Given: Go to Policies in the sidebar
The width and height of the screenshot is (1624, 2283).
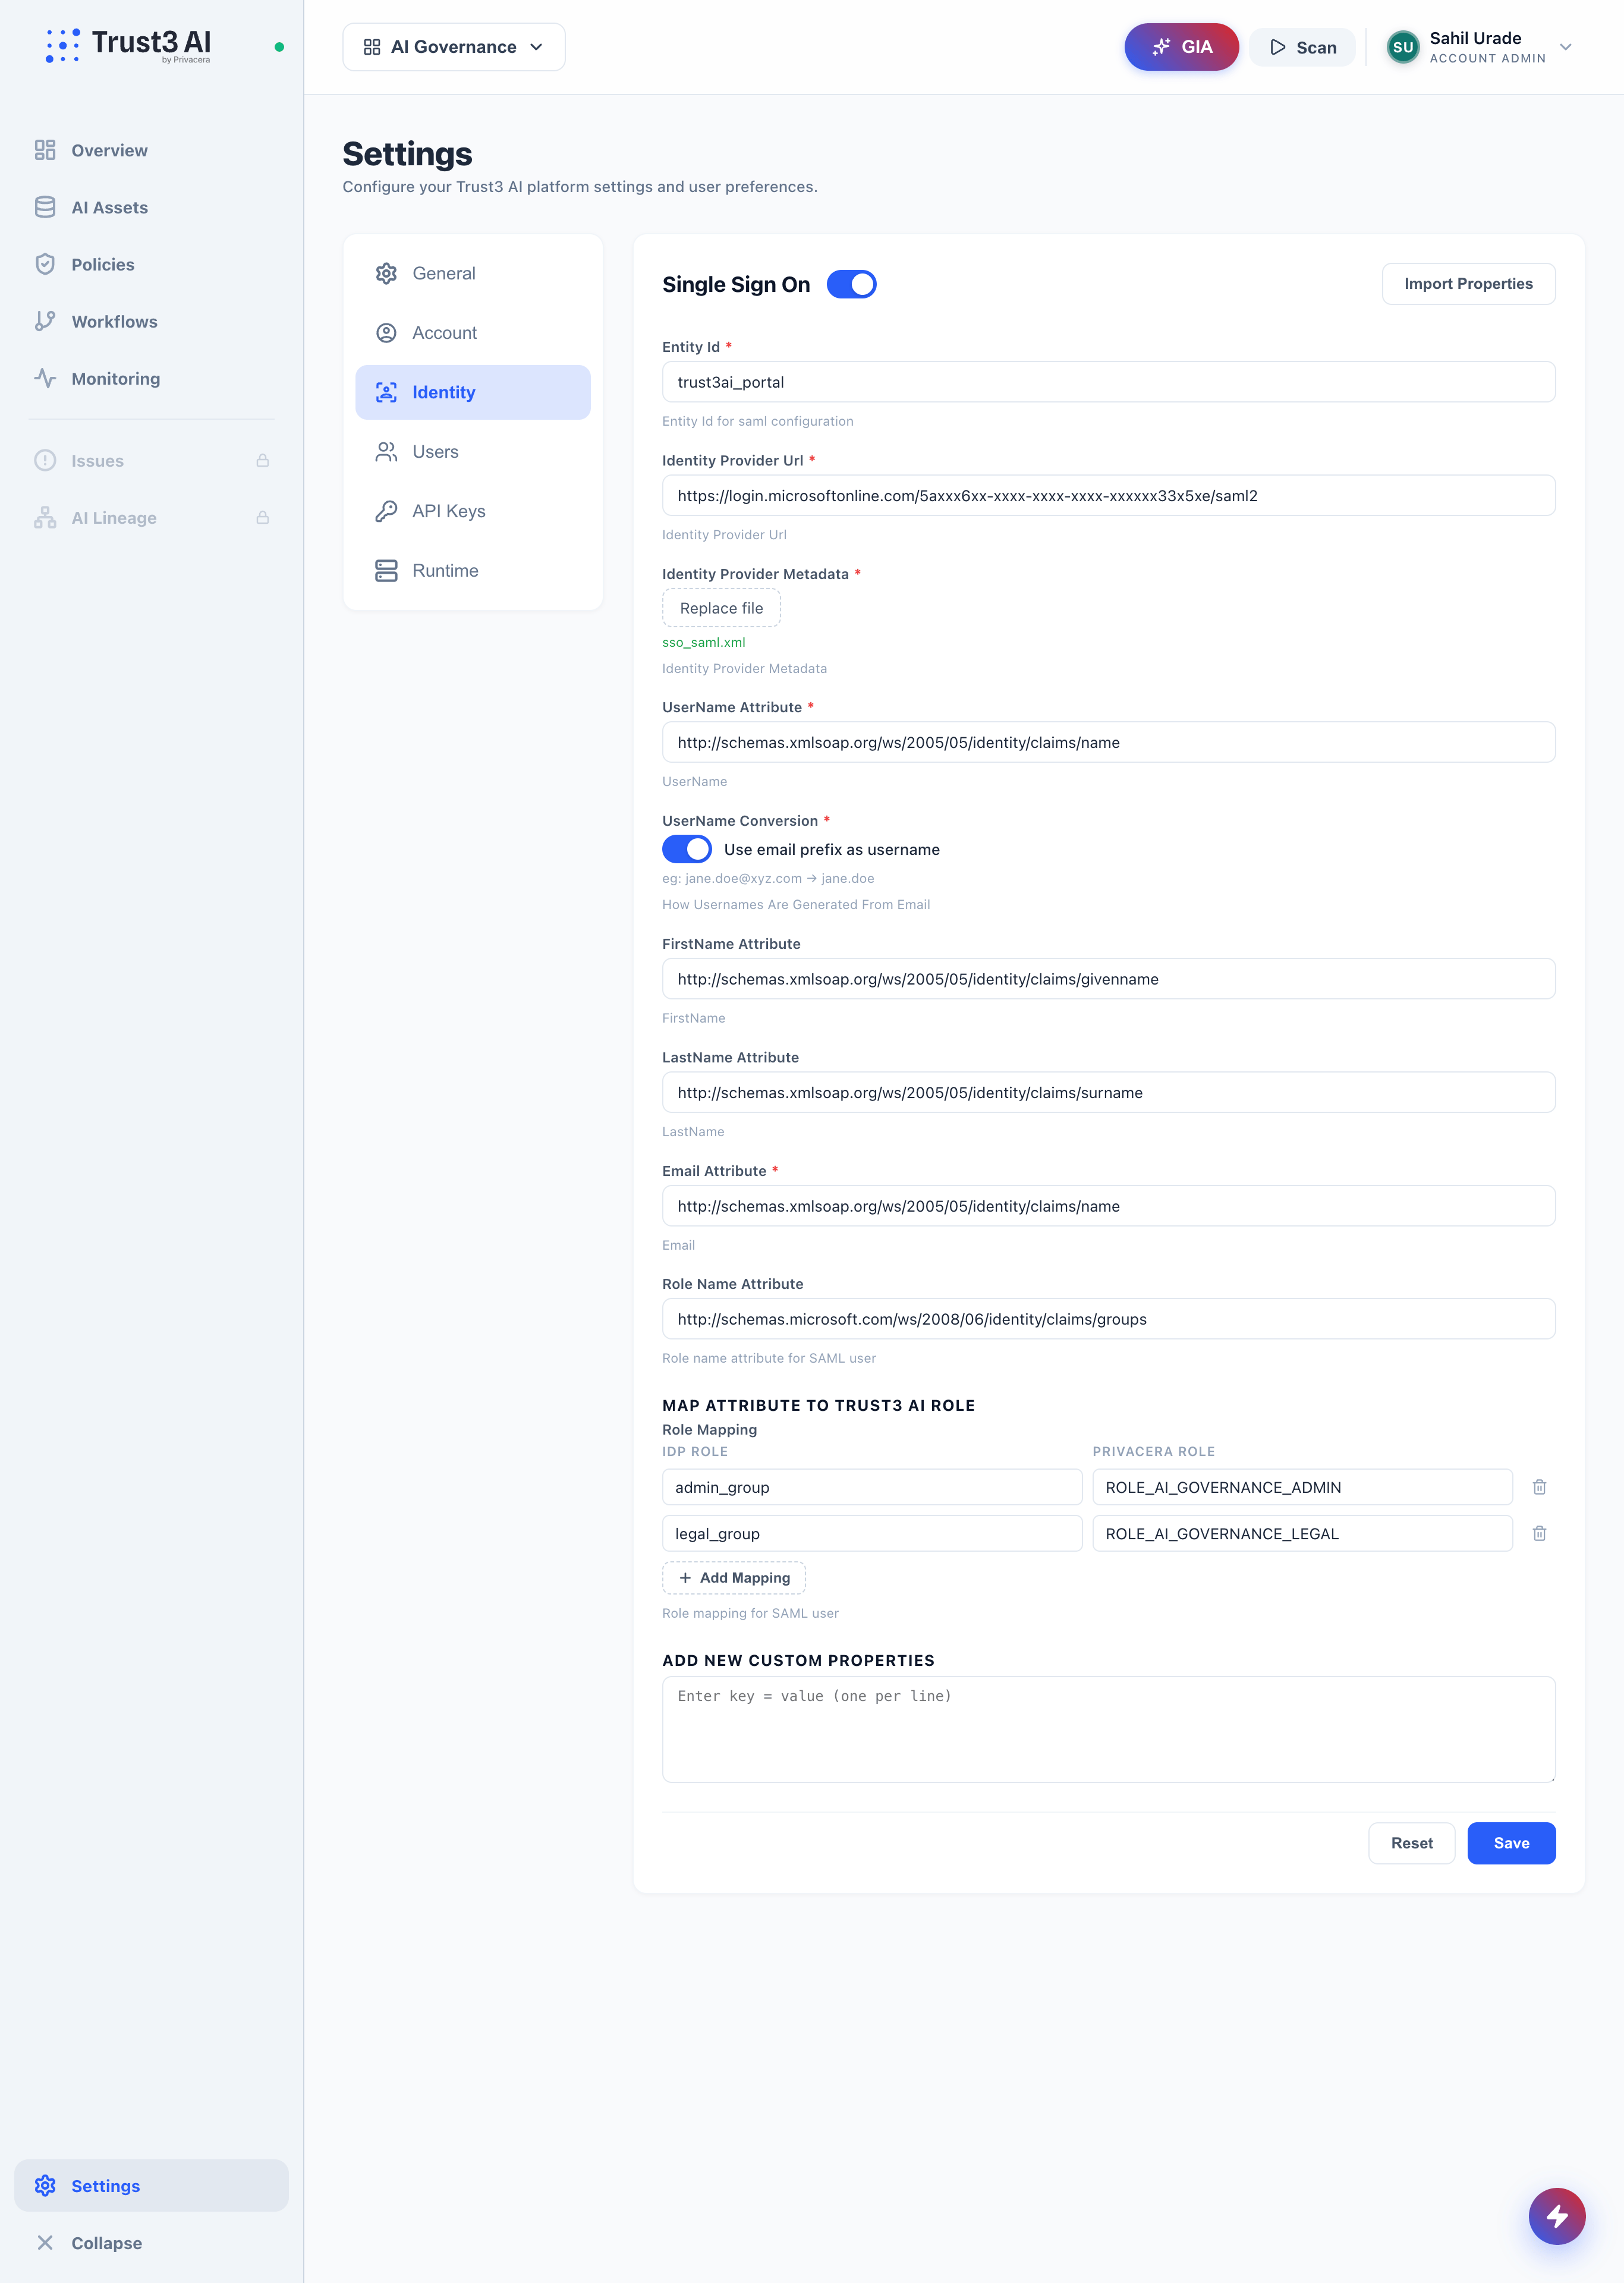Looking at the screenshot, I should [x=151, y=264].
